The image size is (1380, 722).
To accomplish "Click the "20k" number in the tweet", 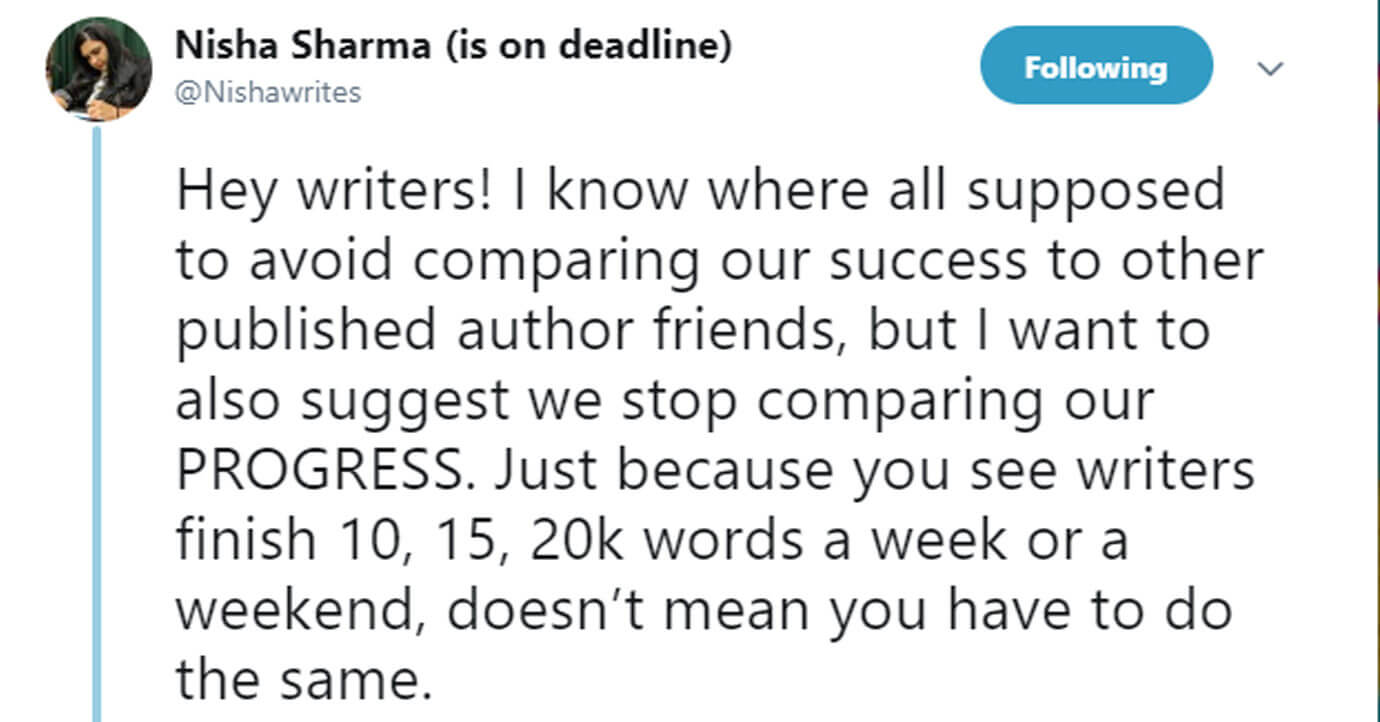I will (581, 541).
